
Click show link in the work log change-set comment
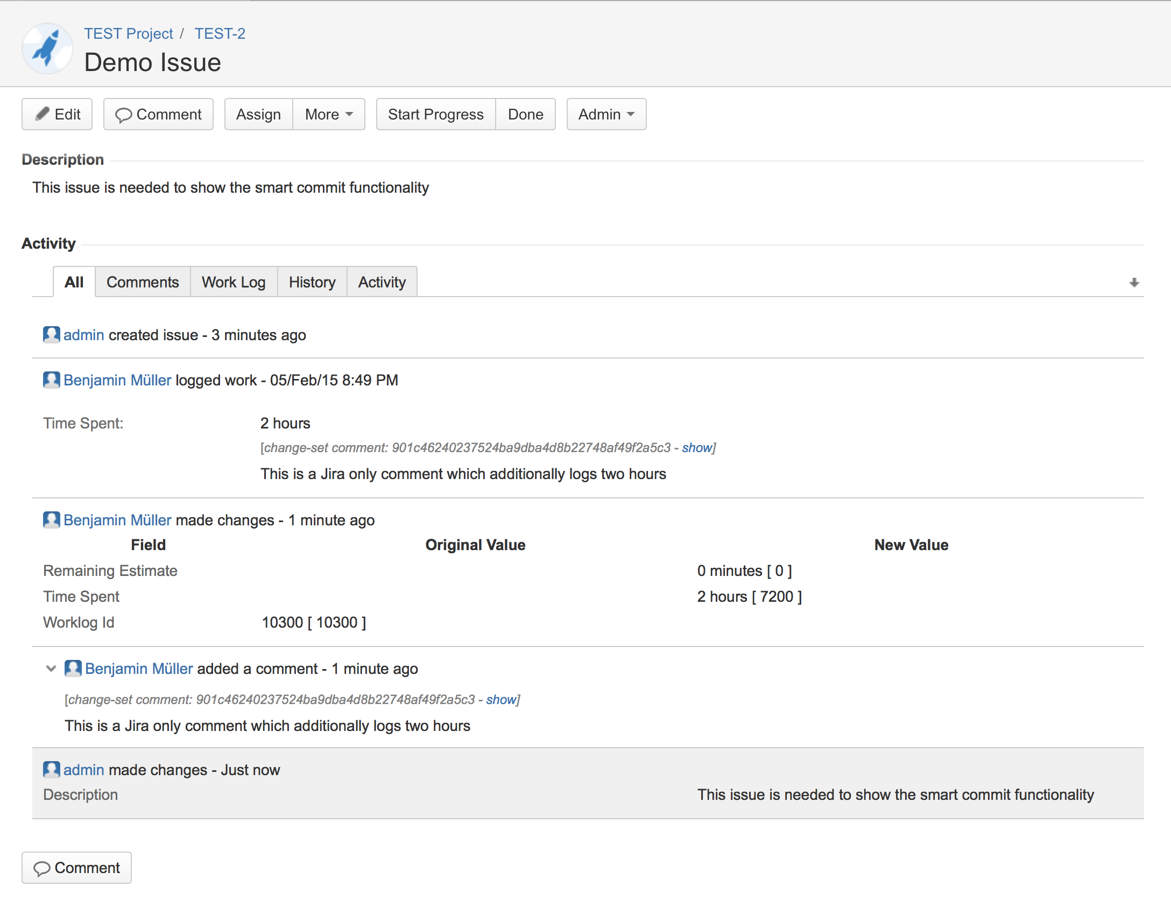(x=696, y=448)
